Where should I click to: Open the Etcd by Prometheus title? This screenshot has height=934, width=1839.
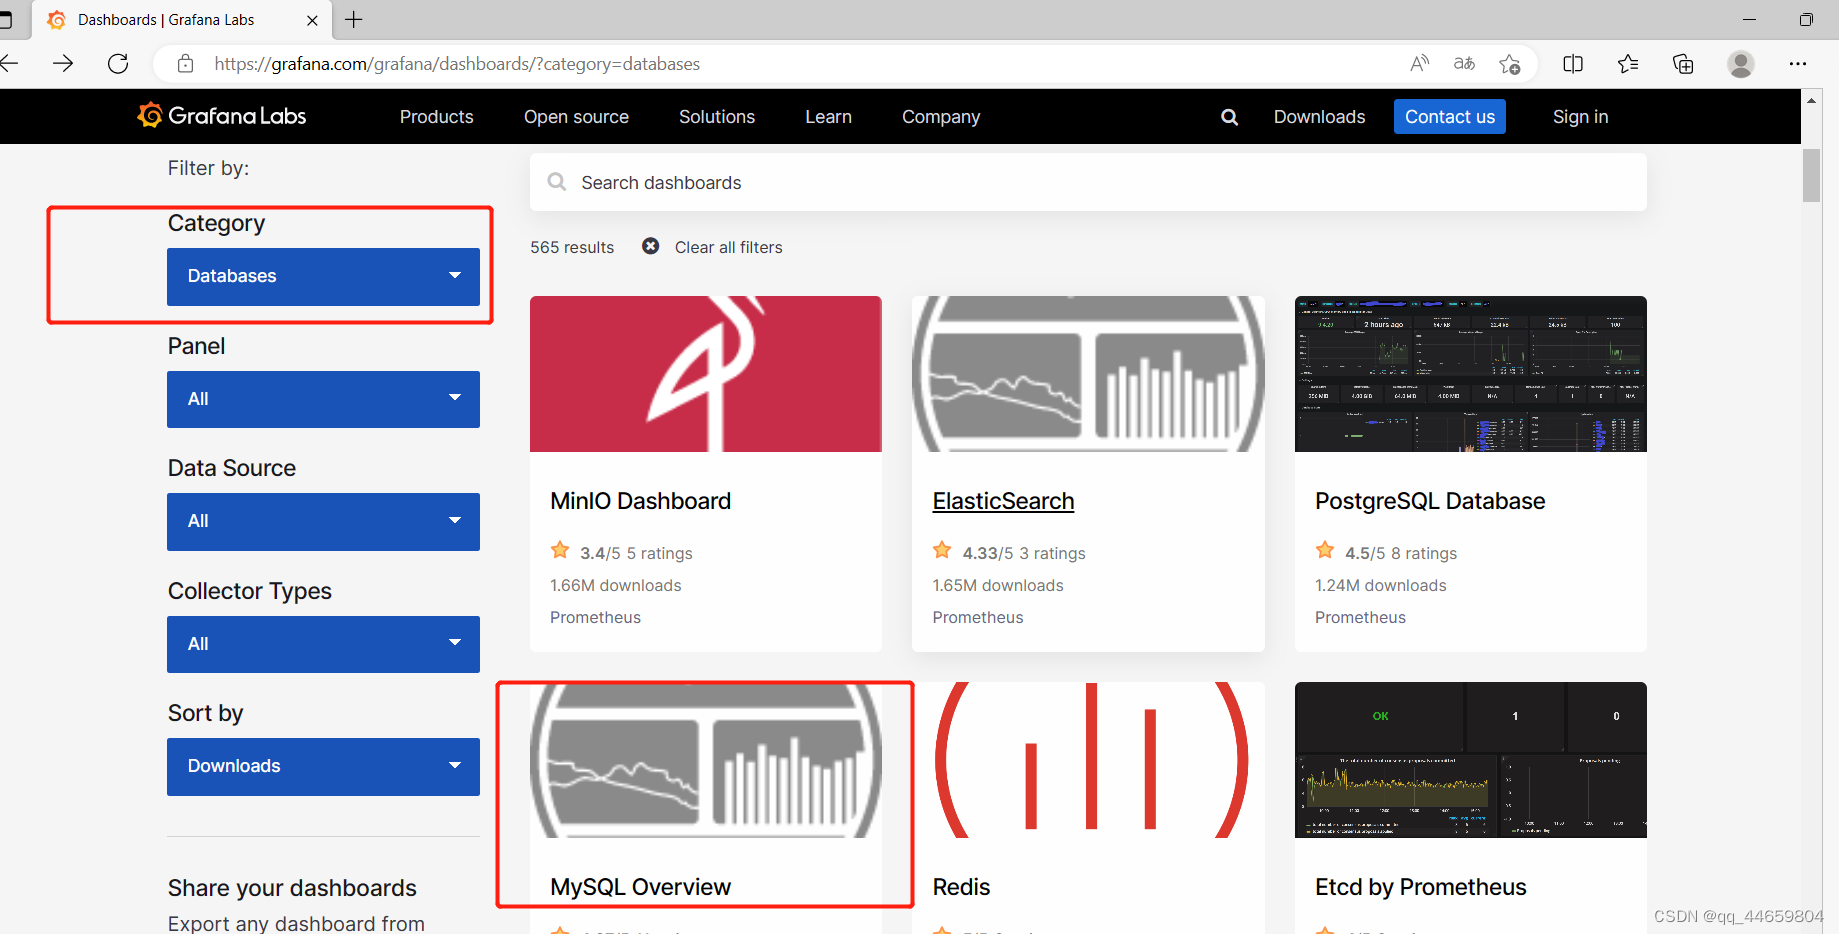point(1420,887)
